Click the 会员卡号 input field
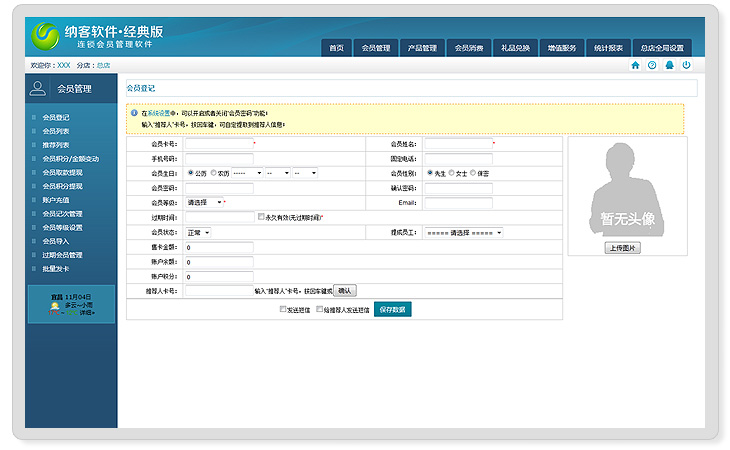The image size is (730, 450). point(218,144)
